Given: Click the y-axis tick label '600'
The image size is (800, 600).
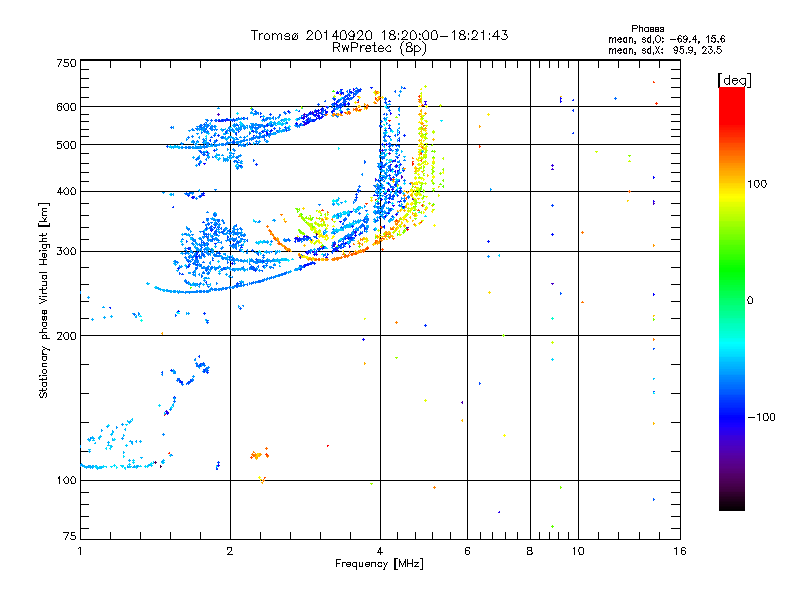Looking at the screenshot, I should (x=66, y=107).
